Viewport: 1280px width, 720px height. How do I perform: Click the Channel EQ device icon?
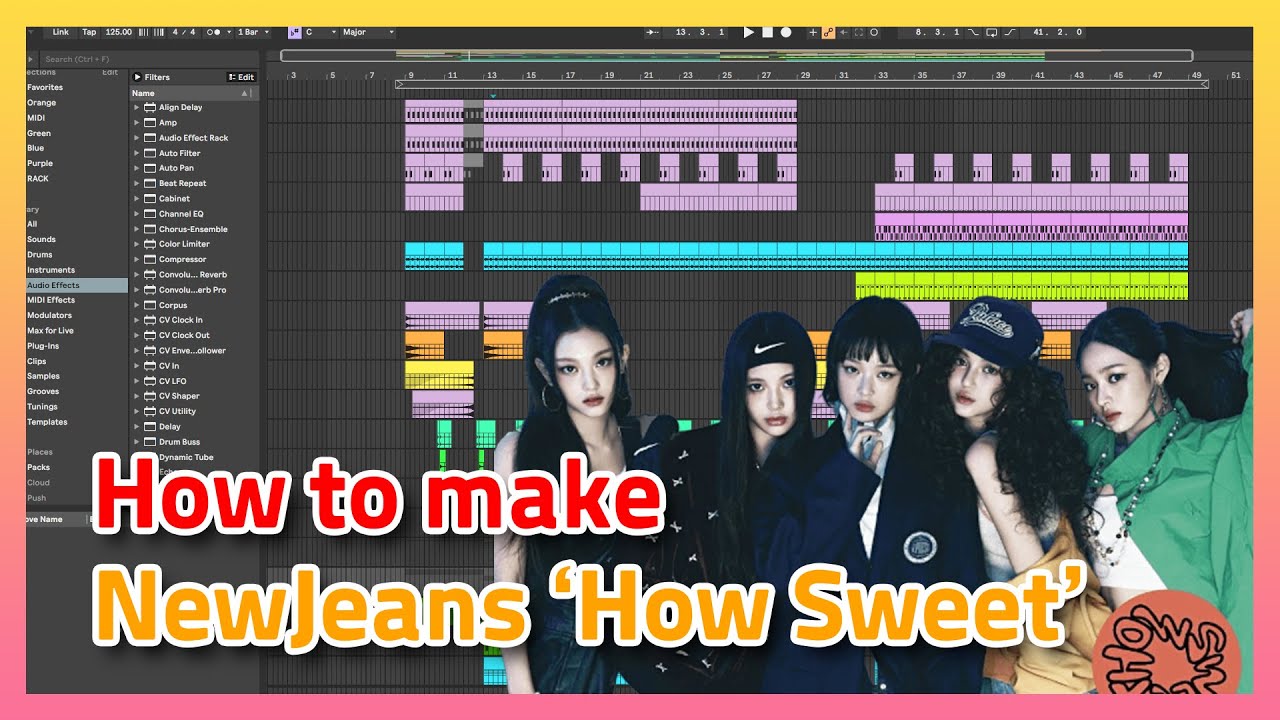pyautogui.click(x=150, y=214)
